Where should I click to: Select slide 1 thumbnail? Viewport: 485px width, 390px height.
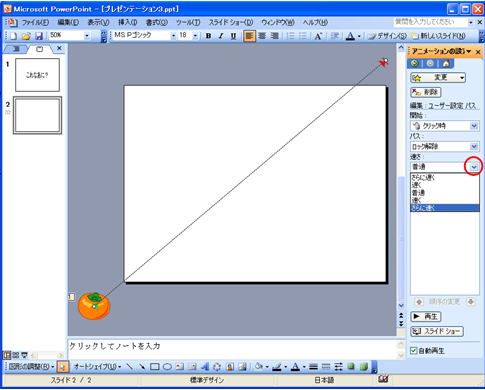(x=37, y=75)
